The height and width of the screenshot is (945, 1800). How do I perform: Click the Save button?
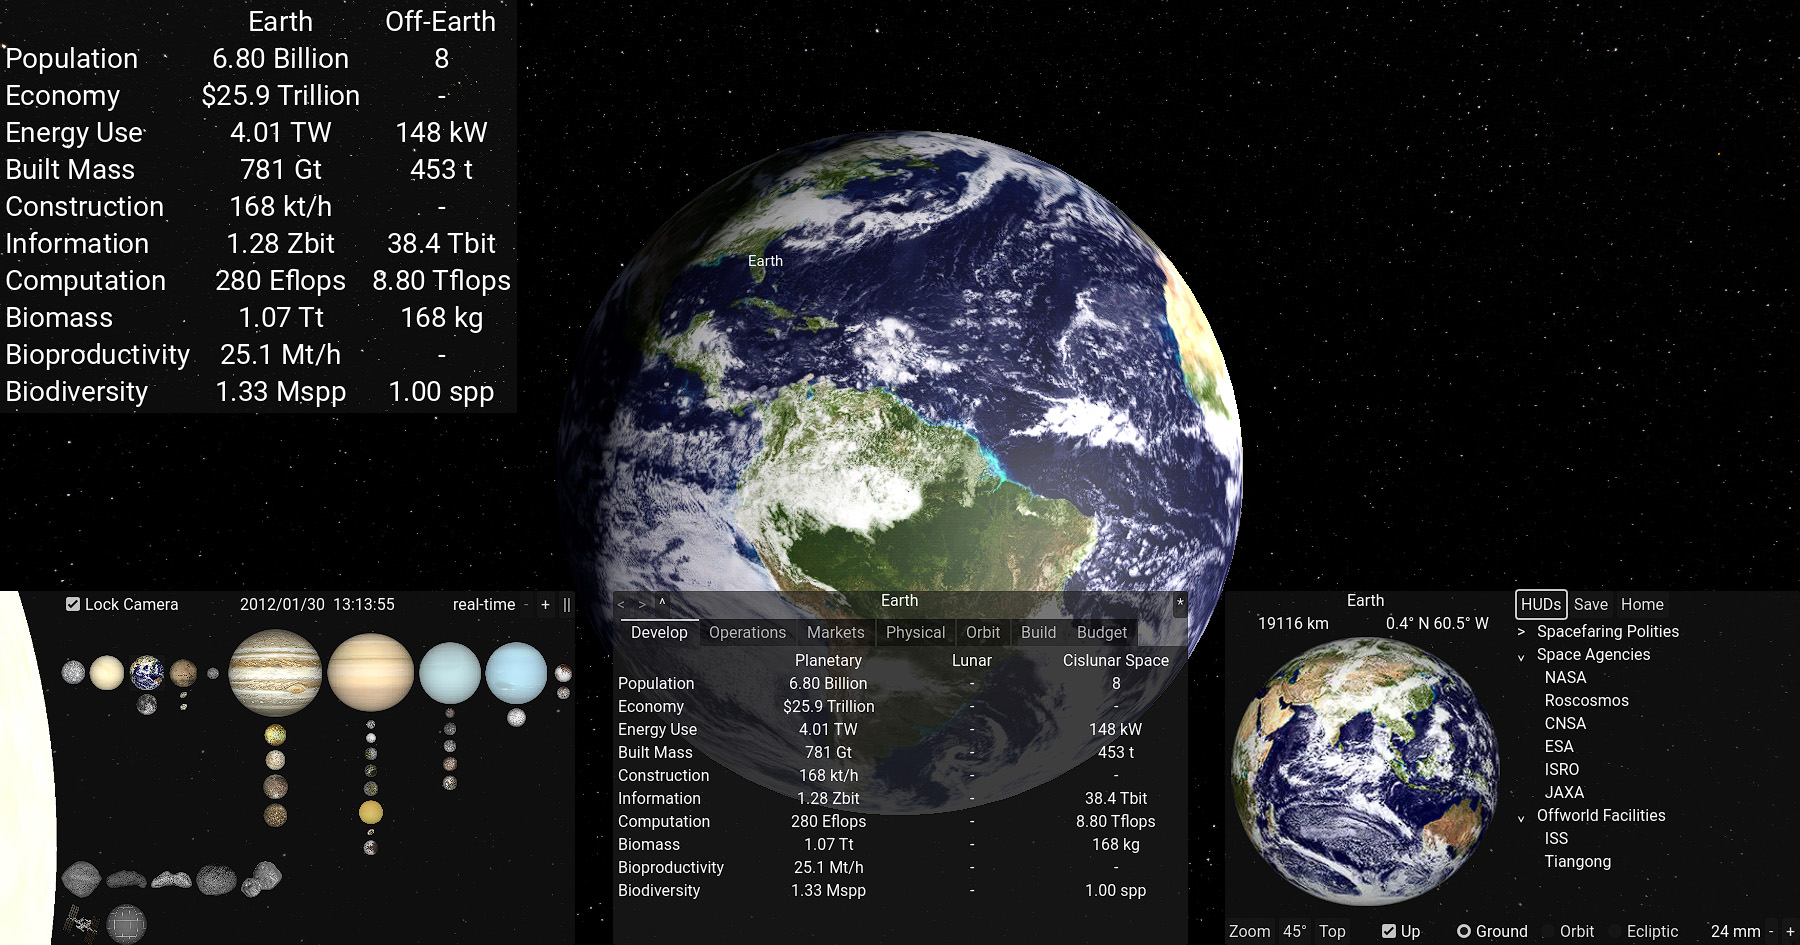pyautogui.click(x=1591, y=604)
